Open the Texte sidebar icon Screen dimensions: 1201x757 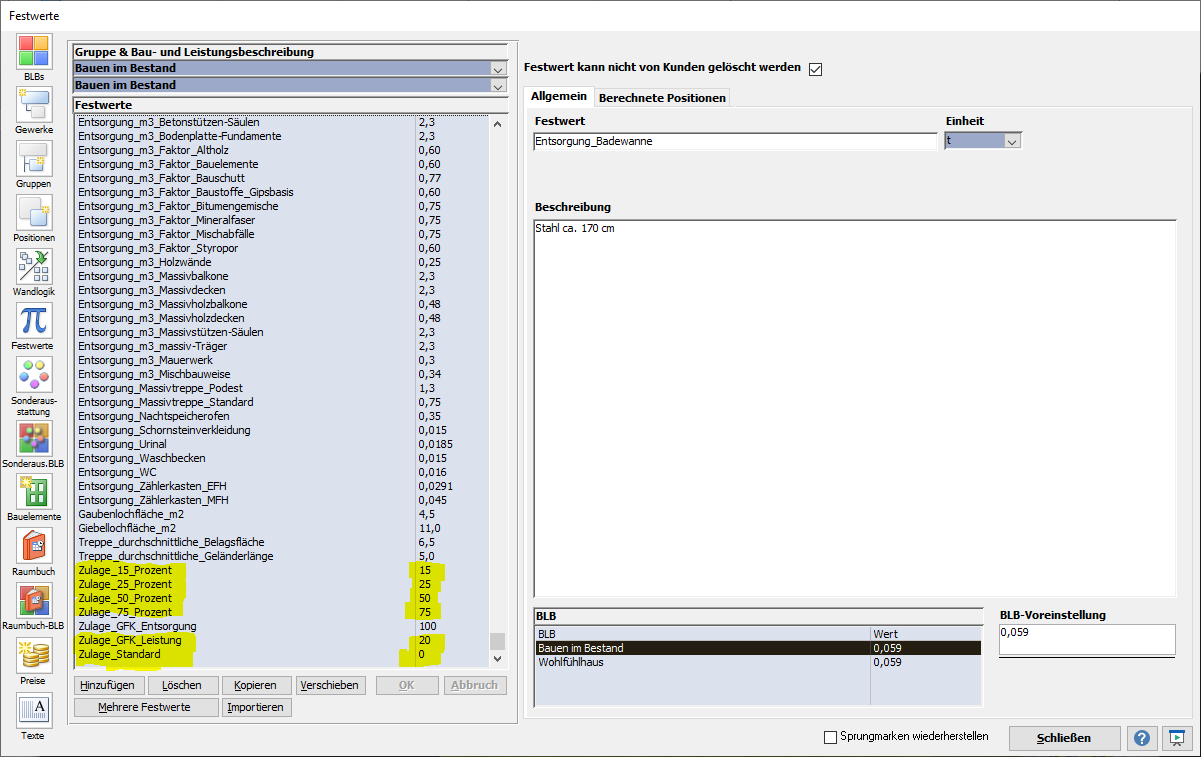33,710
